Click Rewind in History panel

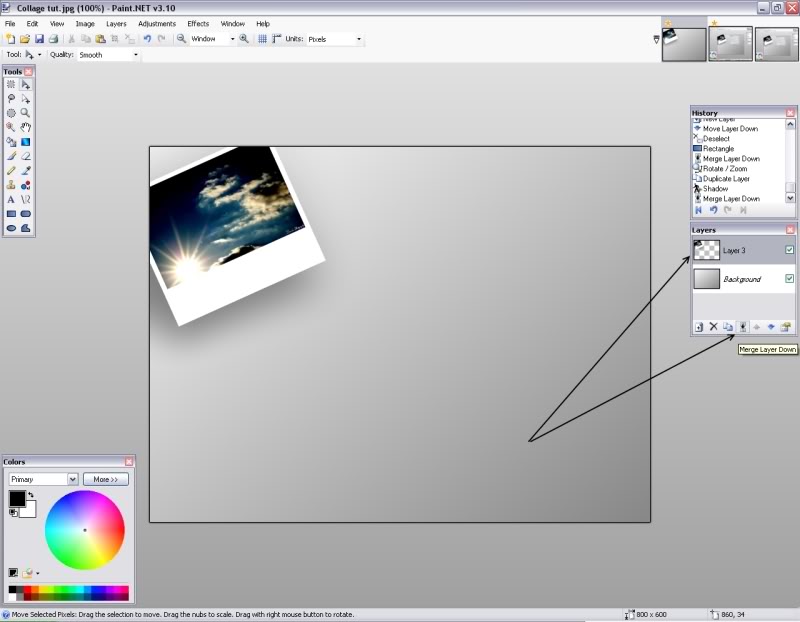coord(698,210)
